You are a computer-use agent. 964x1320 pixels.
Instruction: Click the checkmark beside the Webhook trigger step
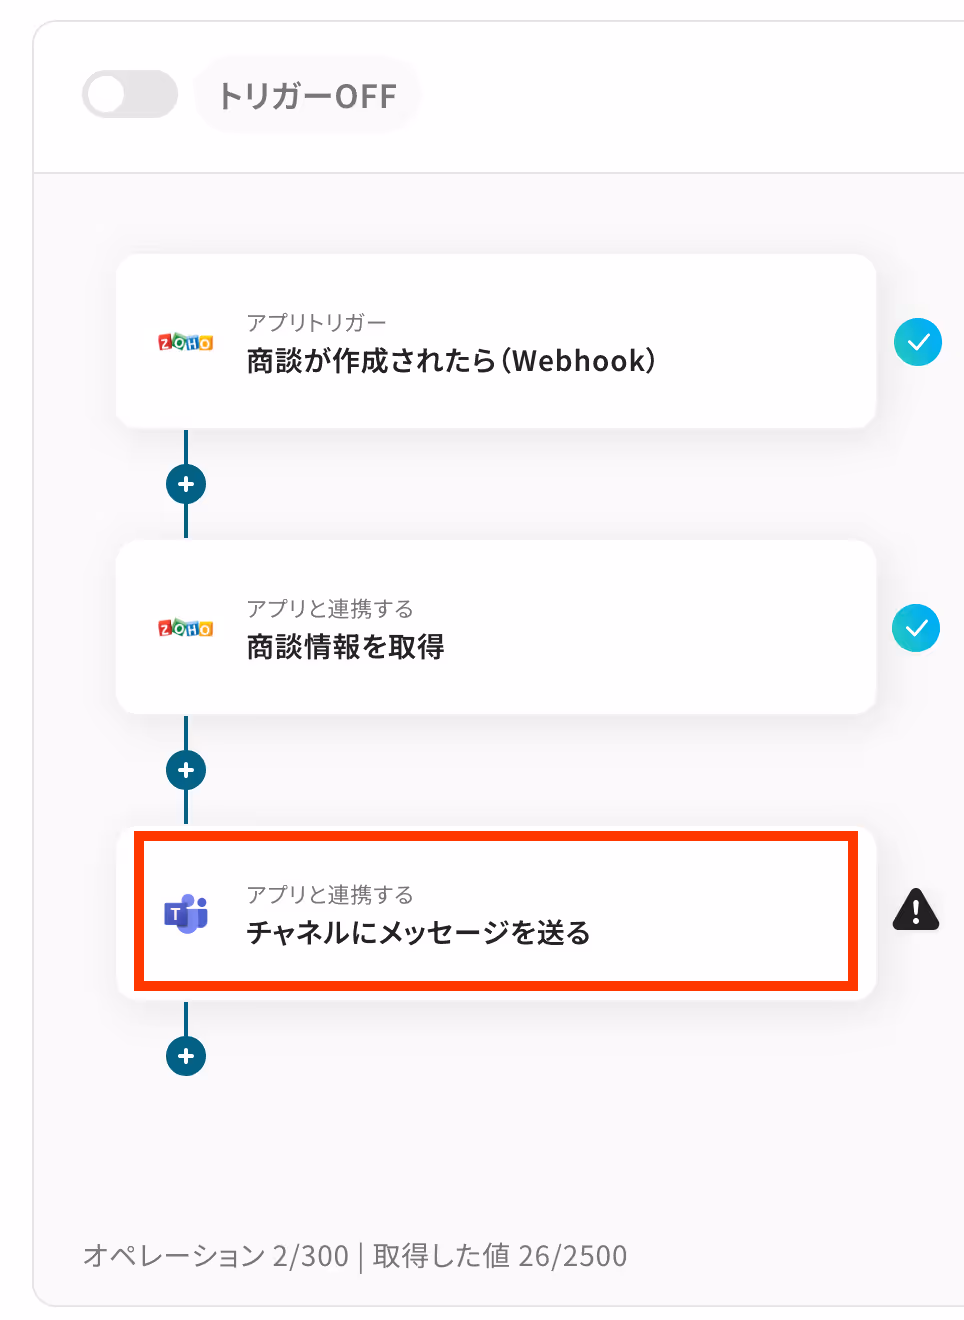click(x=917, y=342)
